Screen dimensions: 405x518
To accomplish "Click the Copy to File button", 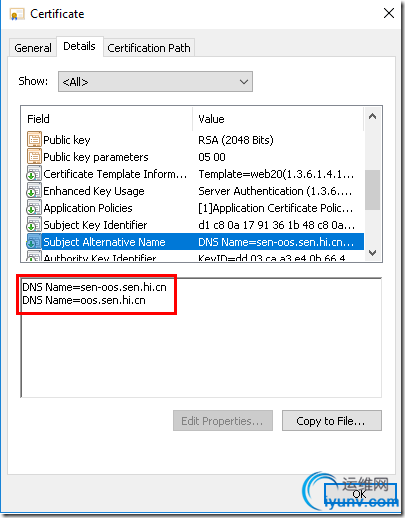I will click(332, 421).
